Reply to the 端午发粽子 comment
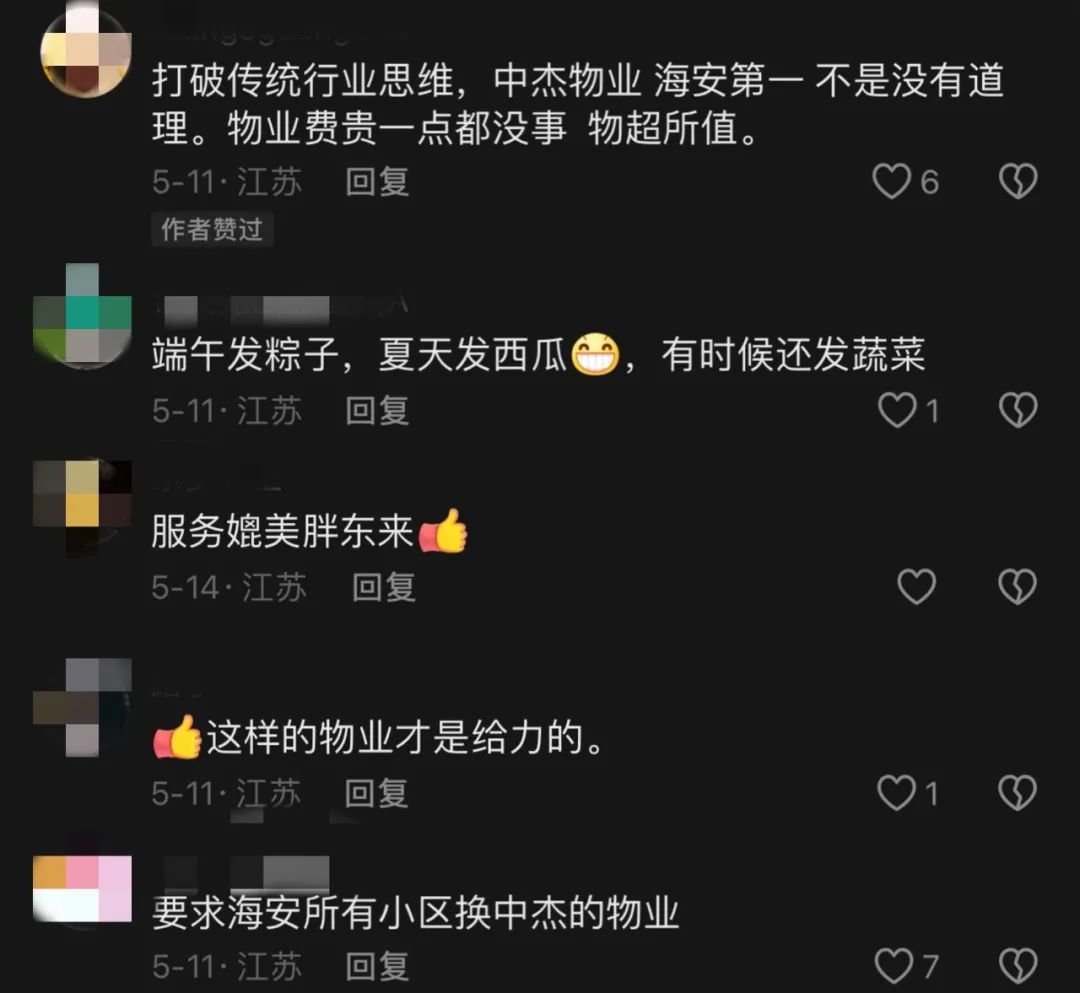Viewport: 1080px width, 993px height. pos(377,411)
